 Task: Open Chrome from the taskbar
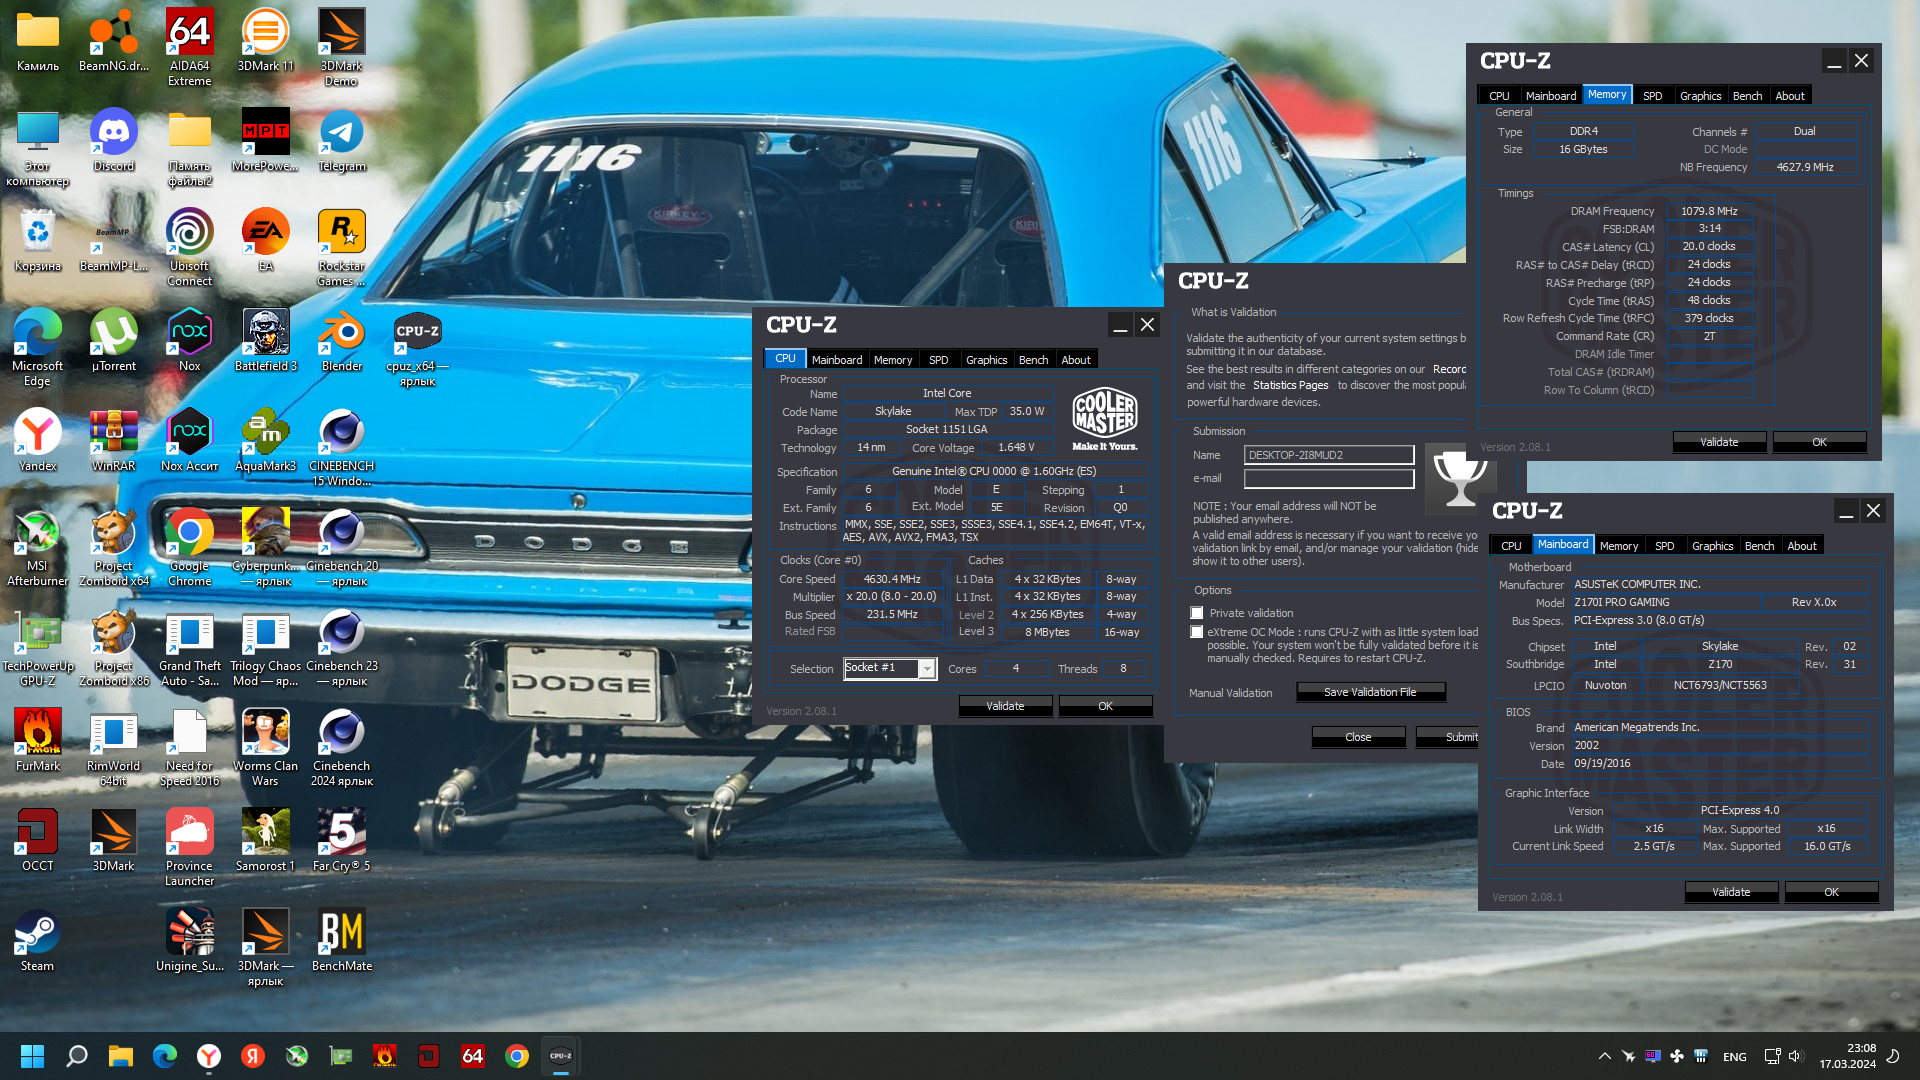click(x=516, y=1056)
